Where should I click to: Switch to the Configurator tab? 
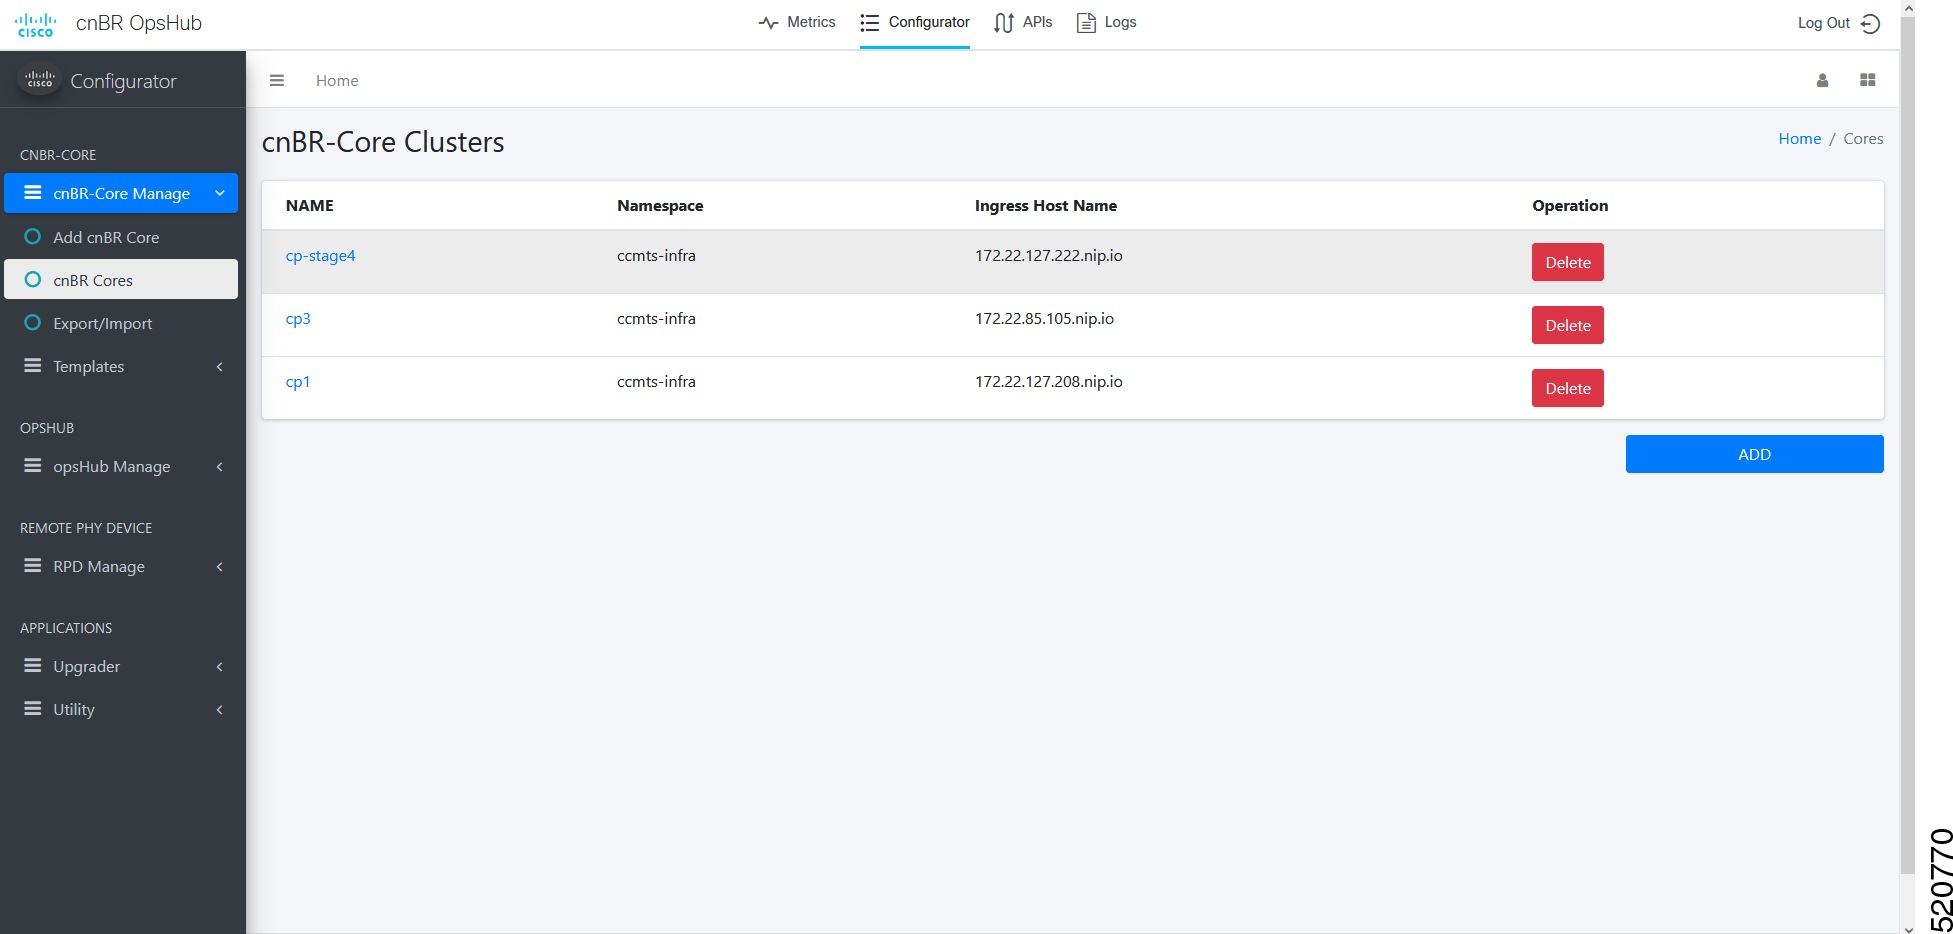tap(914, 22)
